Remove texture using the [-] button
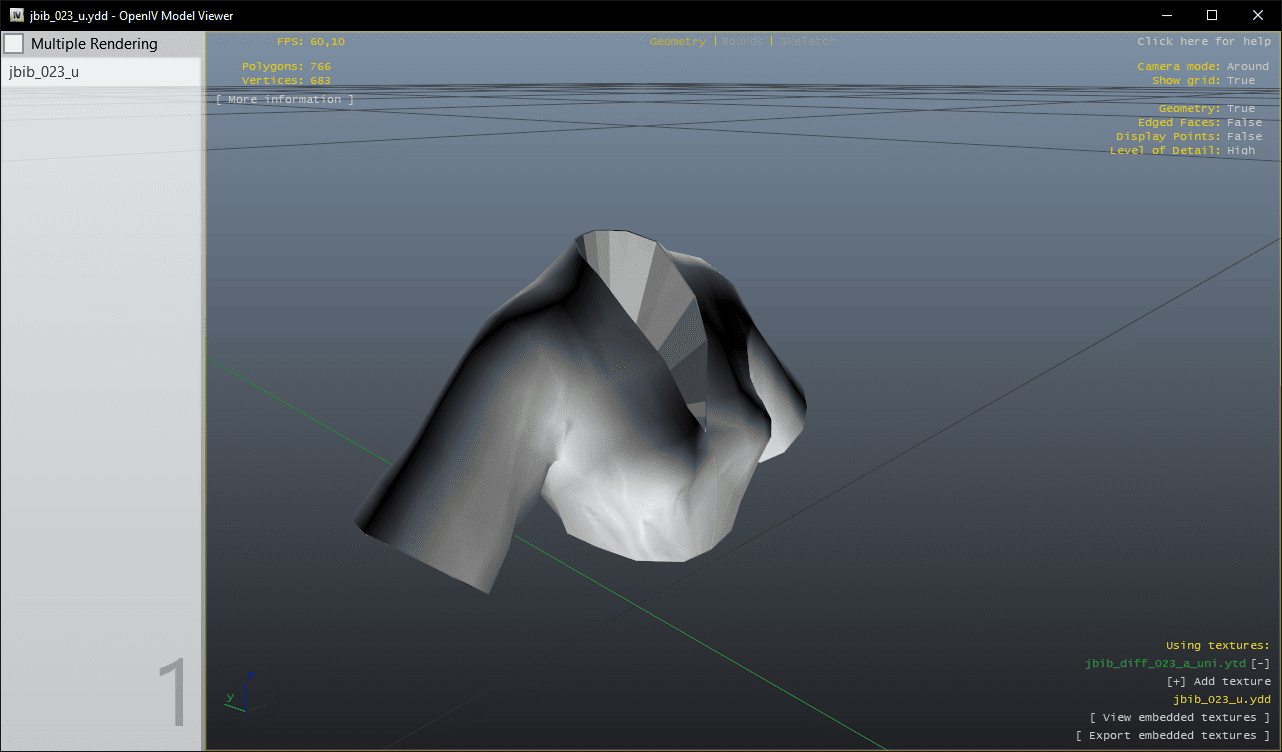The height and width of the screenshot is (752, 1282). pos(1261,664)
